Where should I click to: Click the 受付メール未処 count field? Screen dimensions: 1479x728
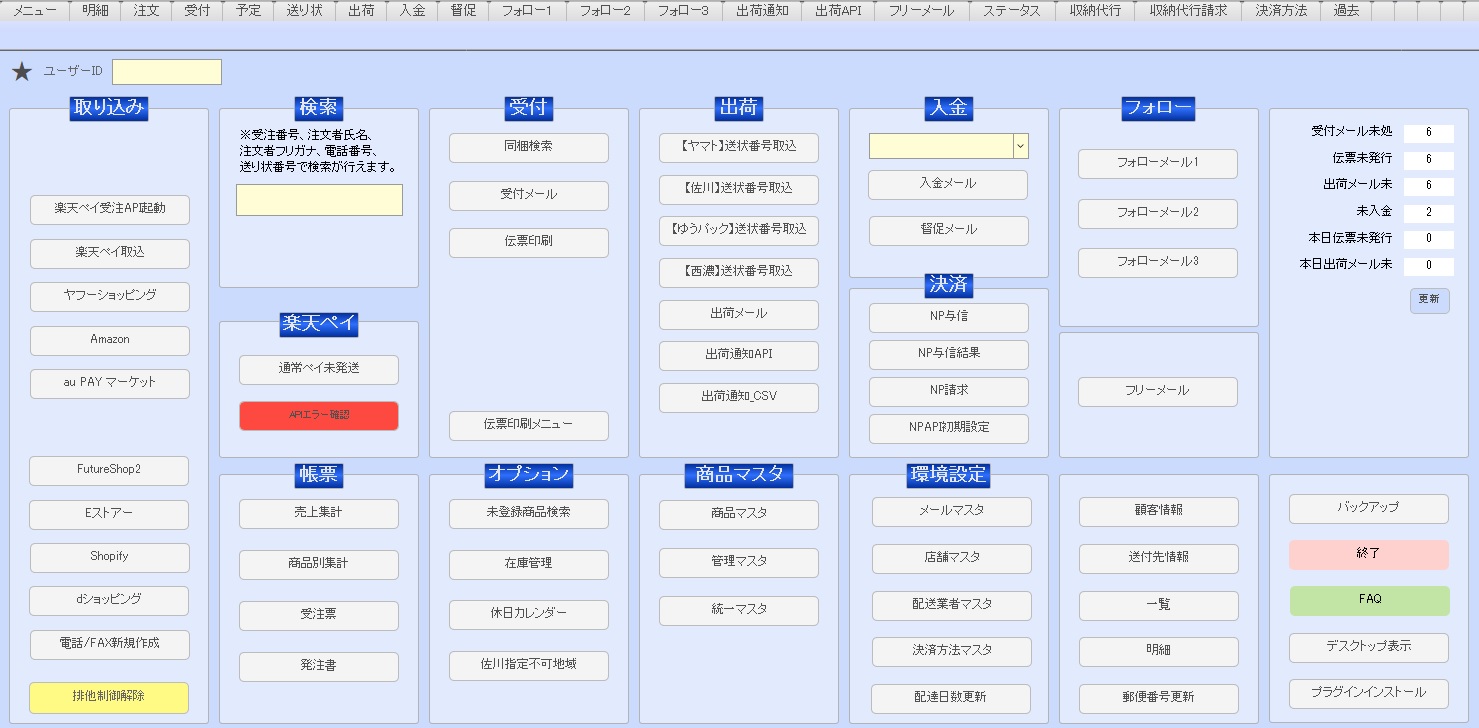point(1428,133)
